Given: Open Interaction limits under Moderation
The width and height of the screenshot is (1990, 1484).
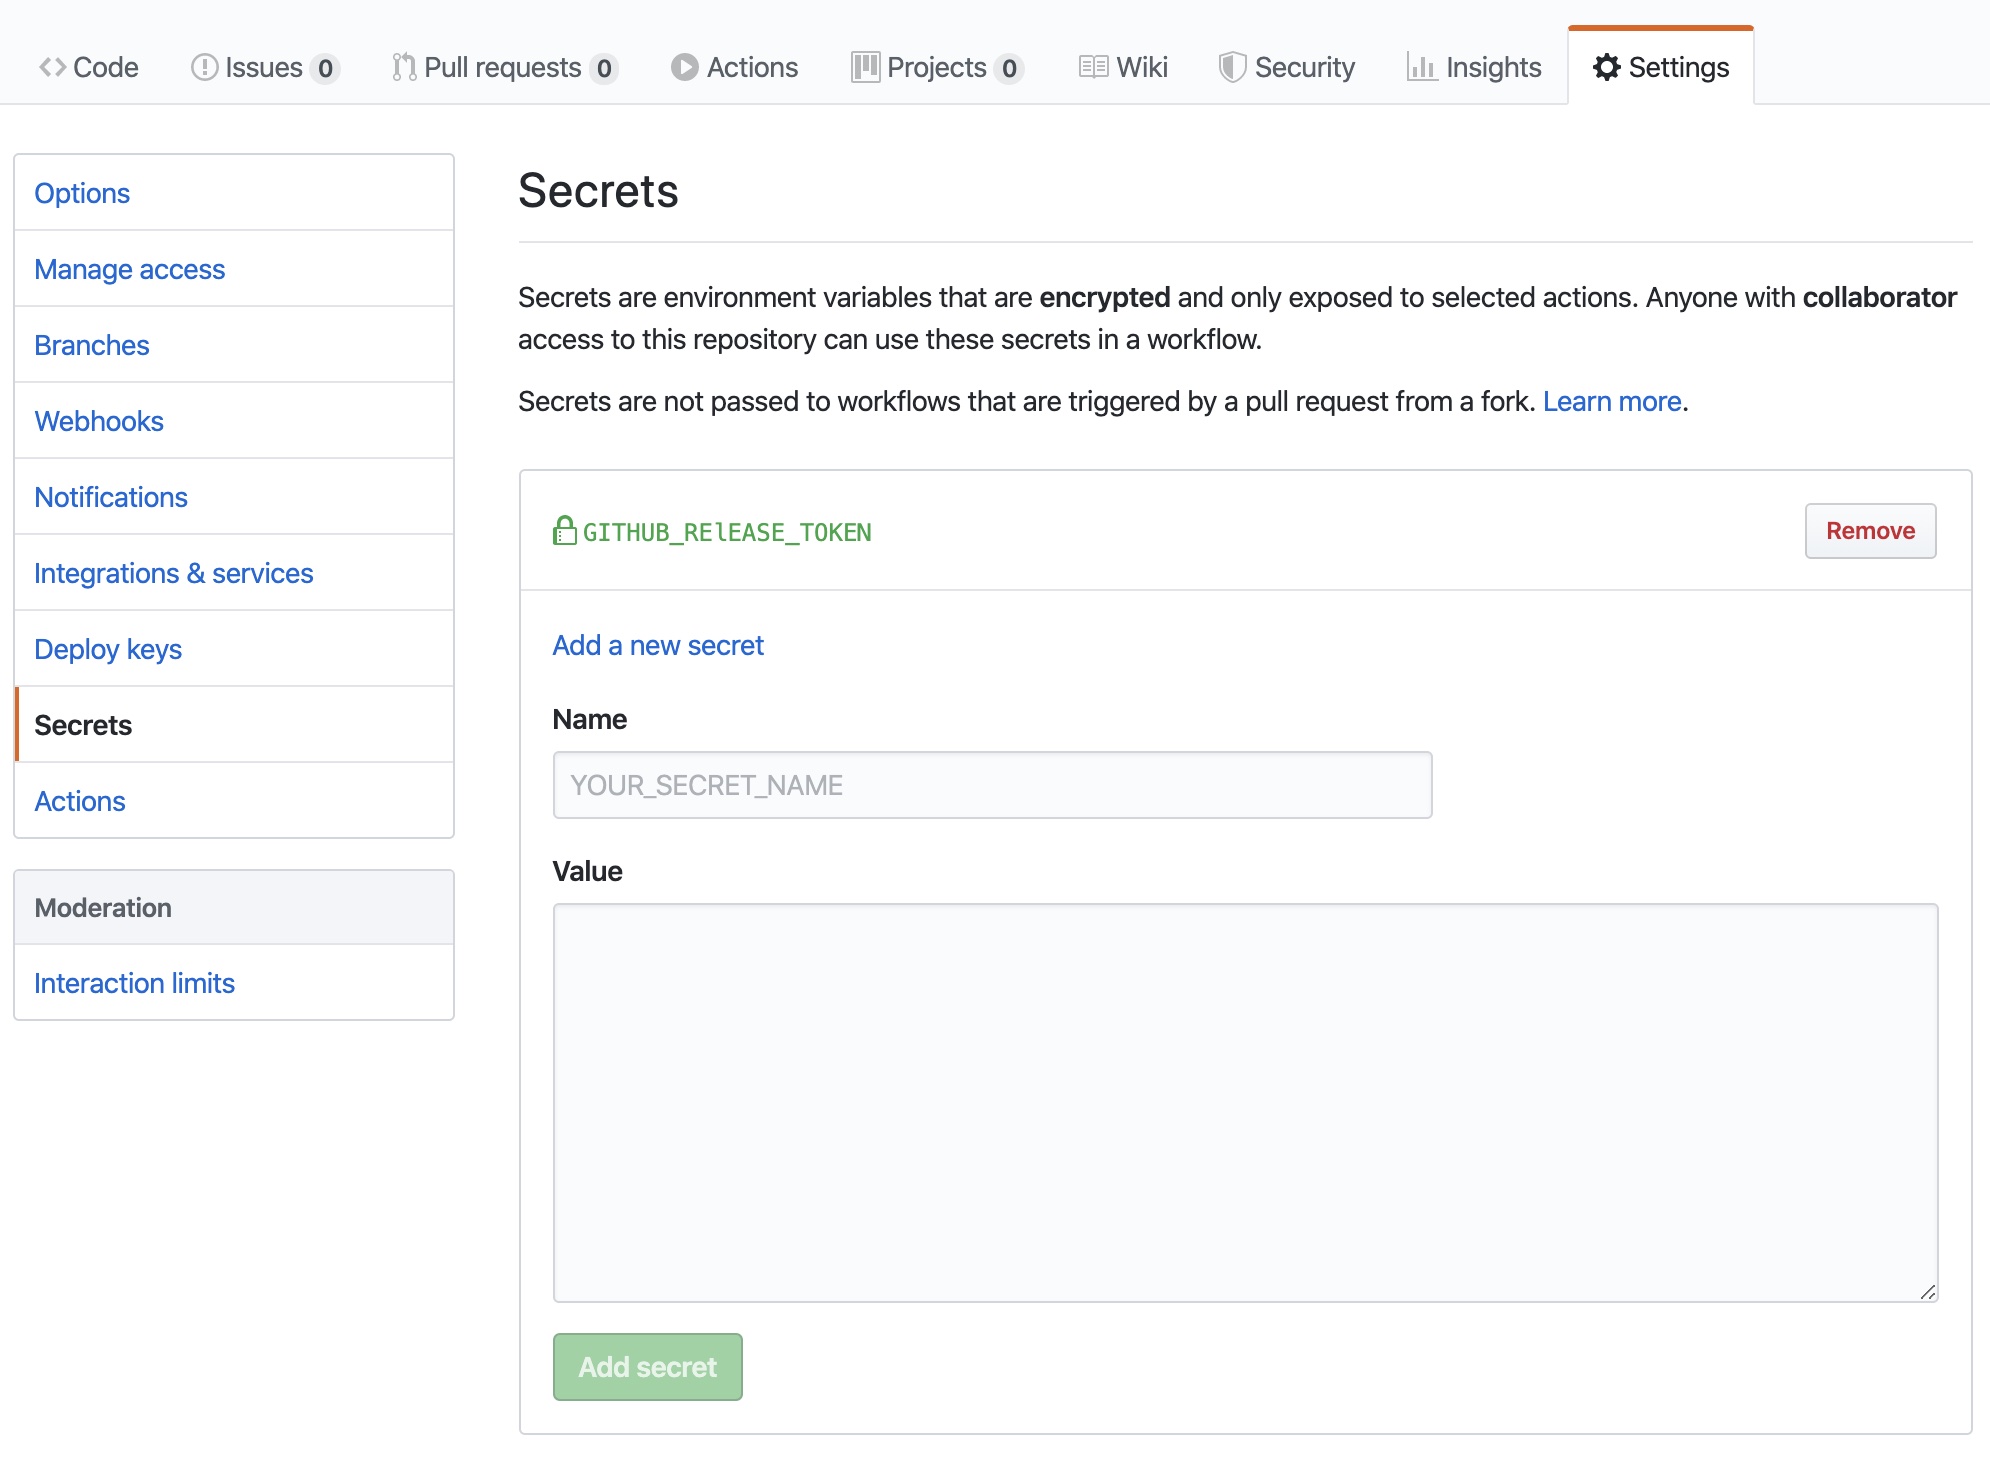Looking at the screenshot, I should [x=134, y=983].
